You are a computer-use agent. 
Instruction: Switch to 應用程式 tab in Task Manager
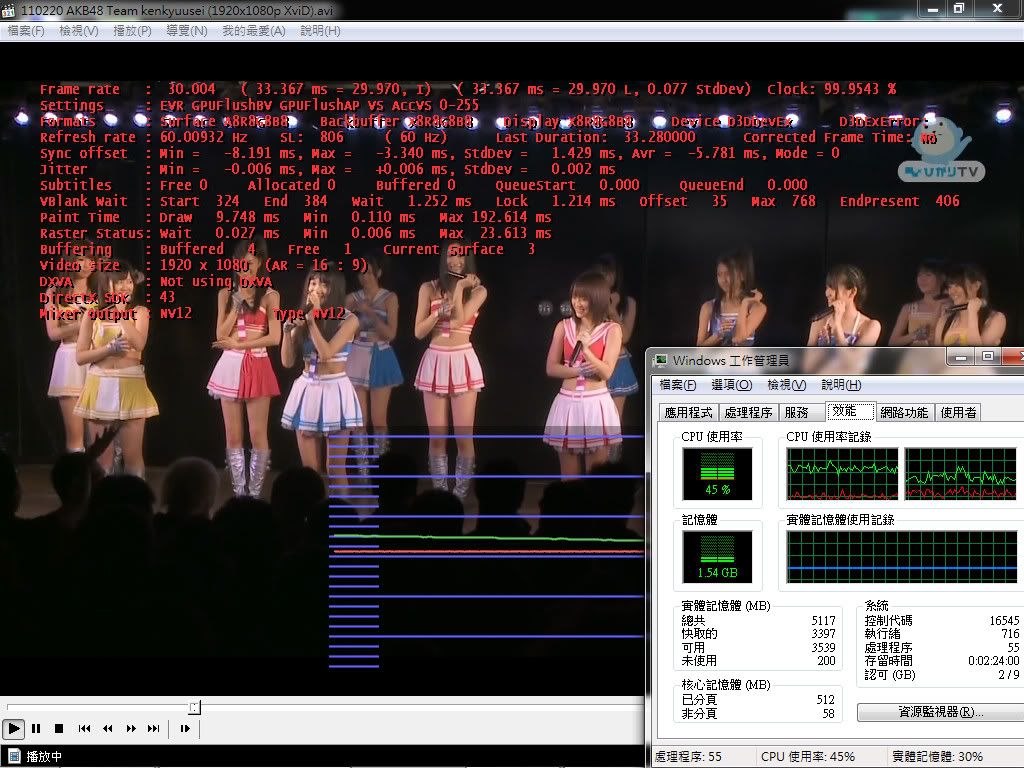(x=689, y=412)
